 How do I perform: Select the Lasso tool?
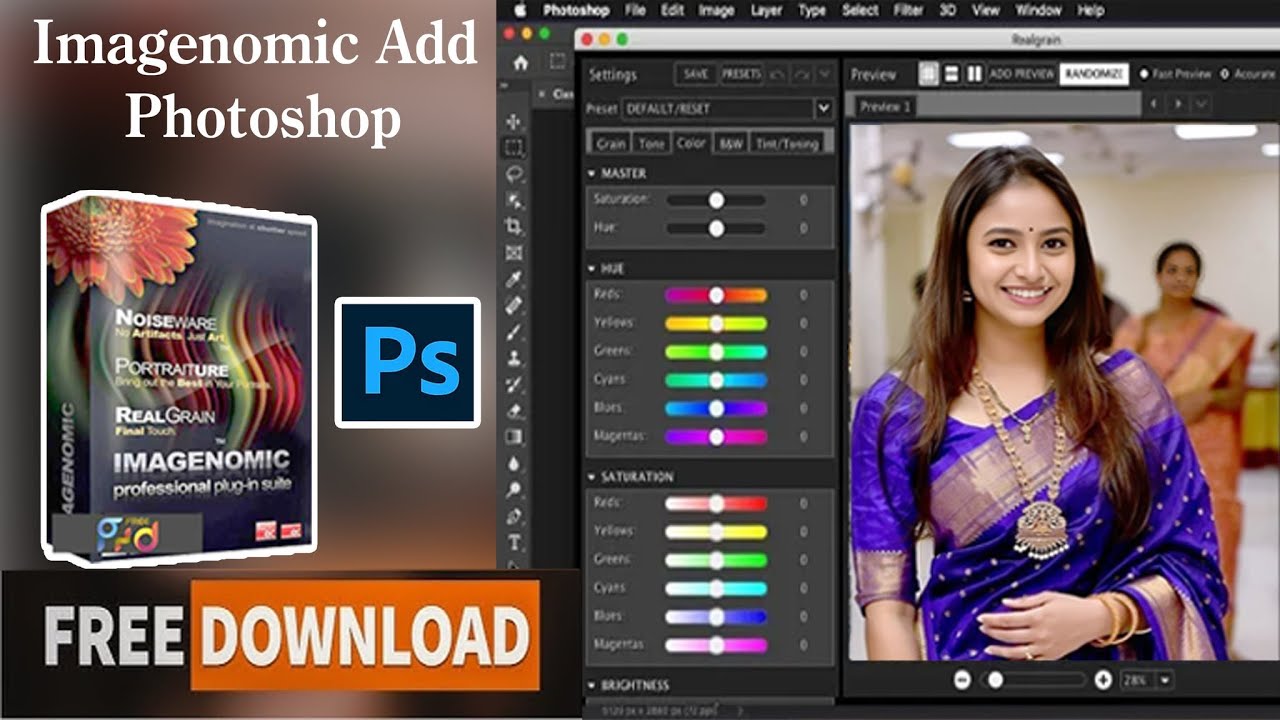(x=515, y=174)
